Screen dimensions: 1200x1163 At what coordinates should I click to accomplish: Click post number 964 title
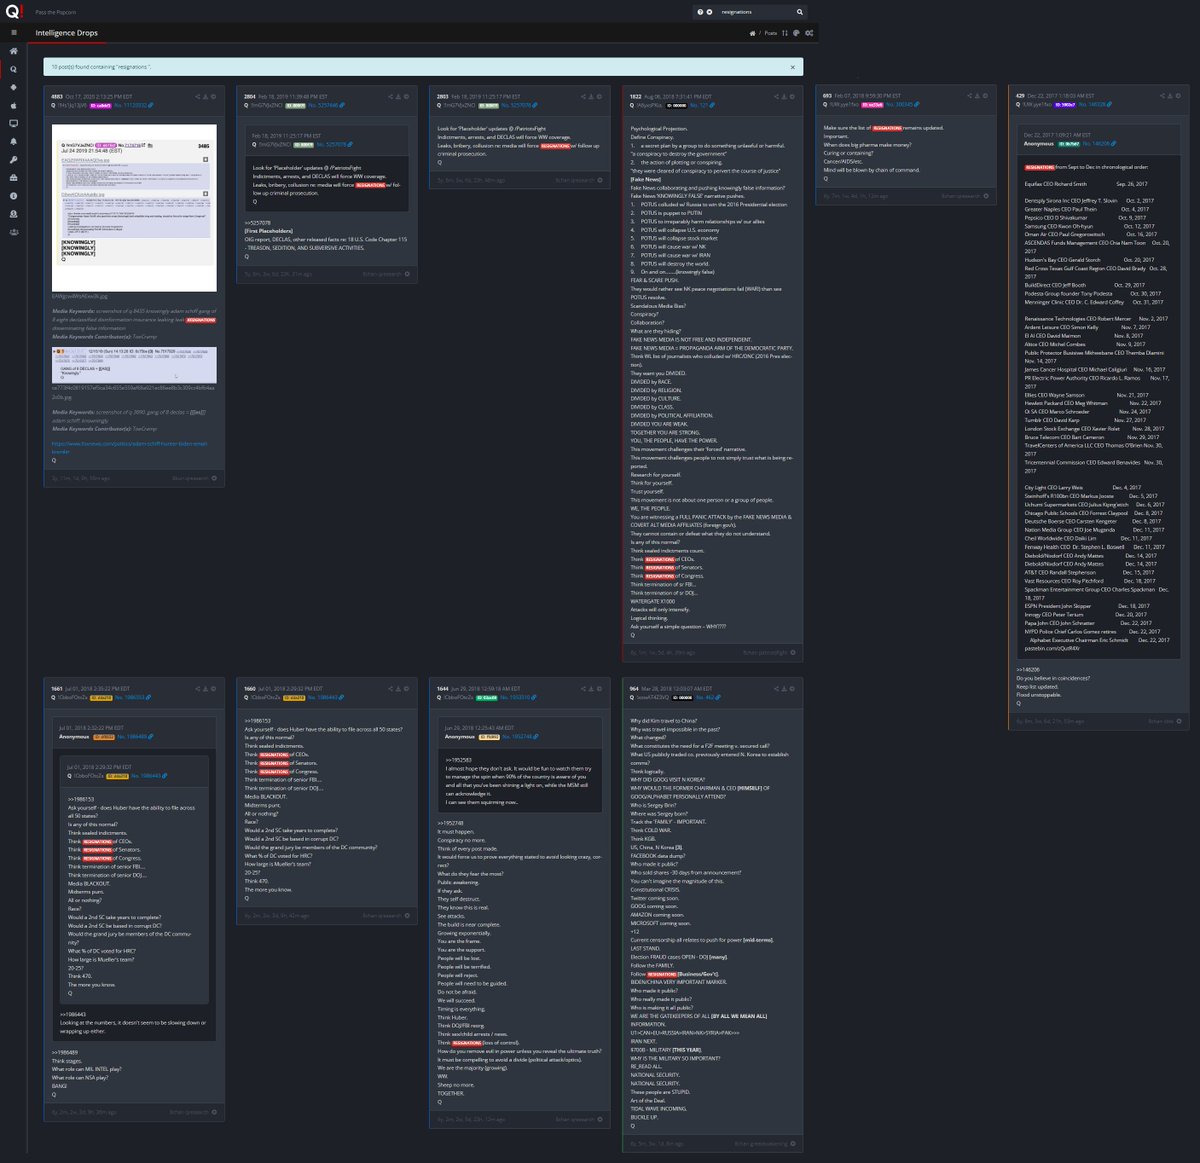pyautogui.click(x=634, y=689)
